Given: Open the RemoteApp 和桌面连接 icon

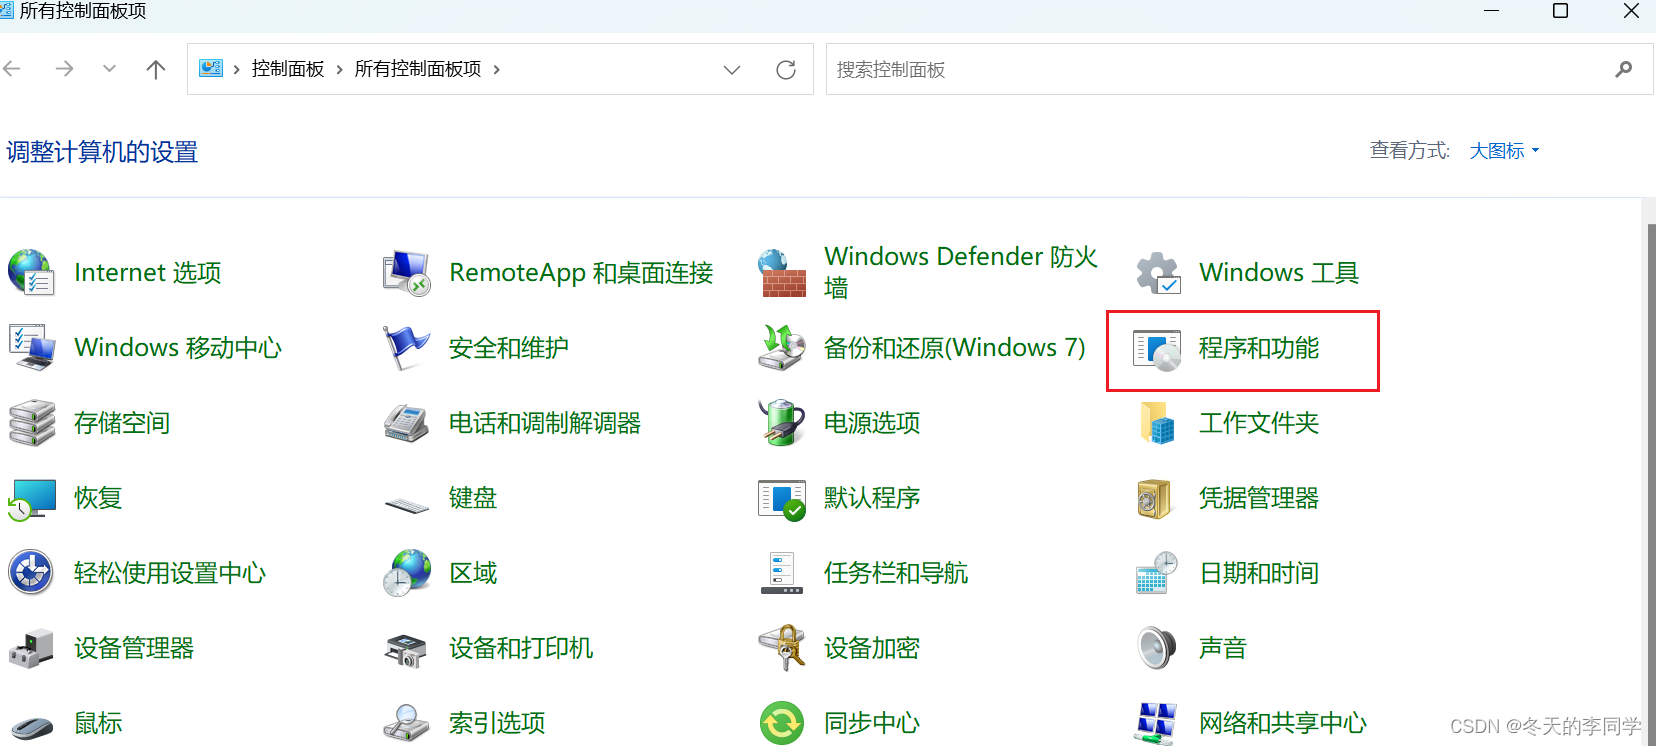Looking at the screenshot, I should pyautogui.click(x=406, y=272).
